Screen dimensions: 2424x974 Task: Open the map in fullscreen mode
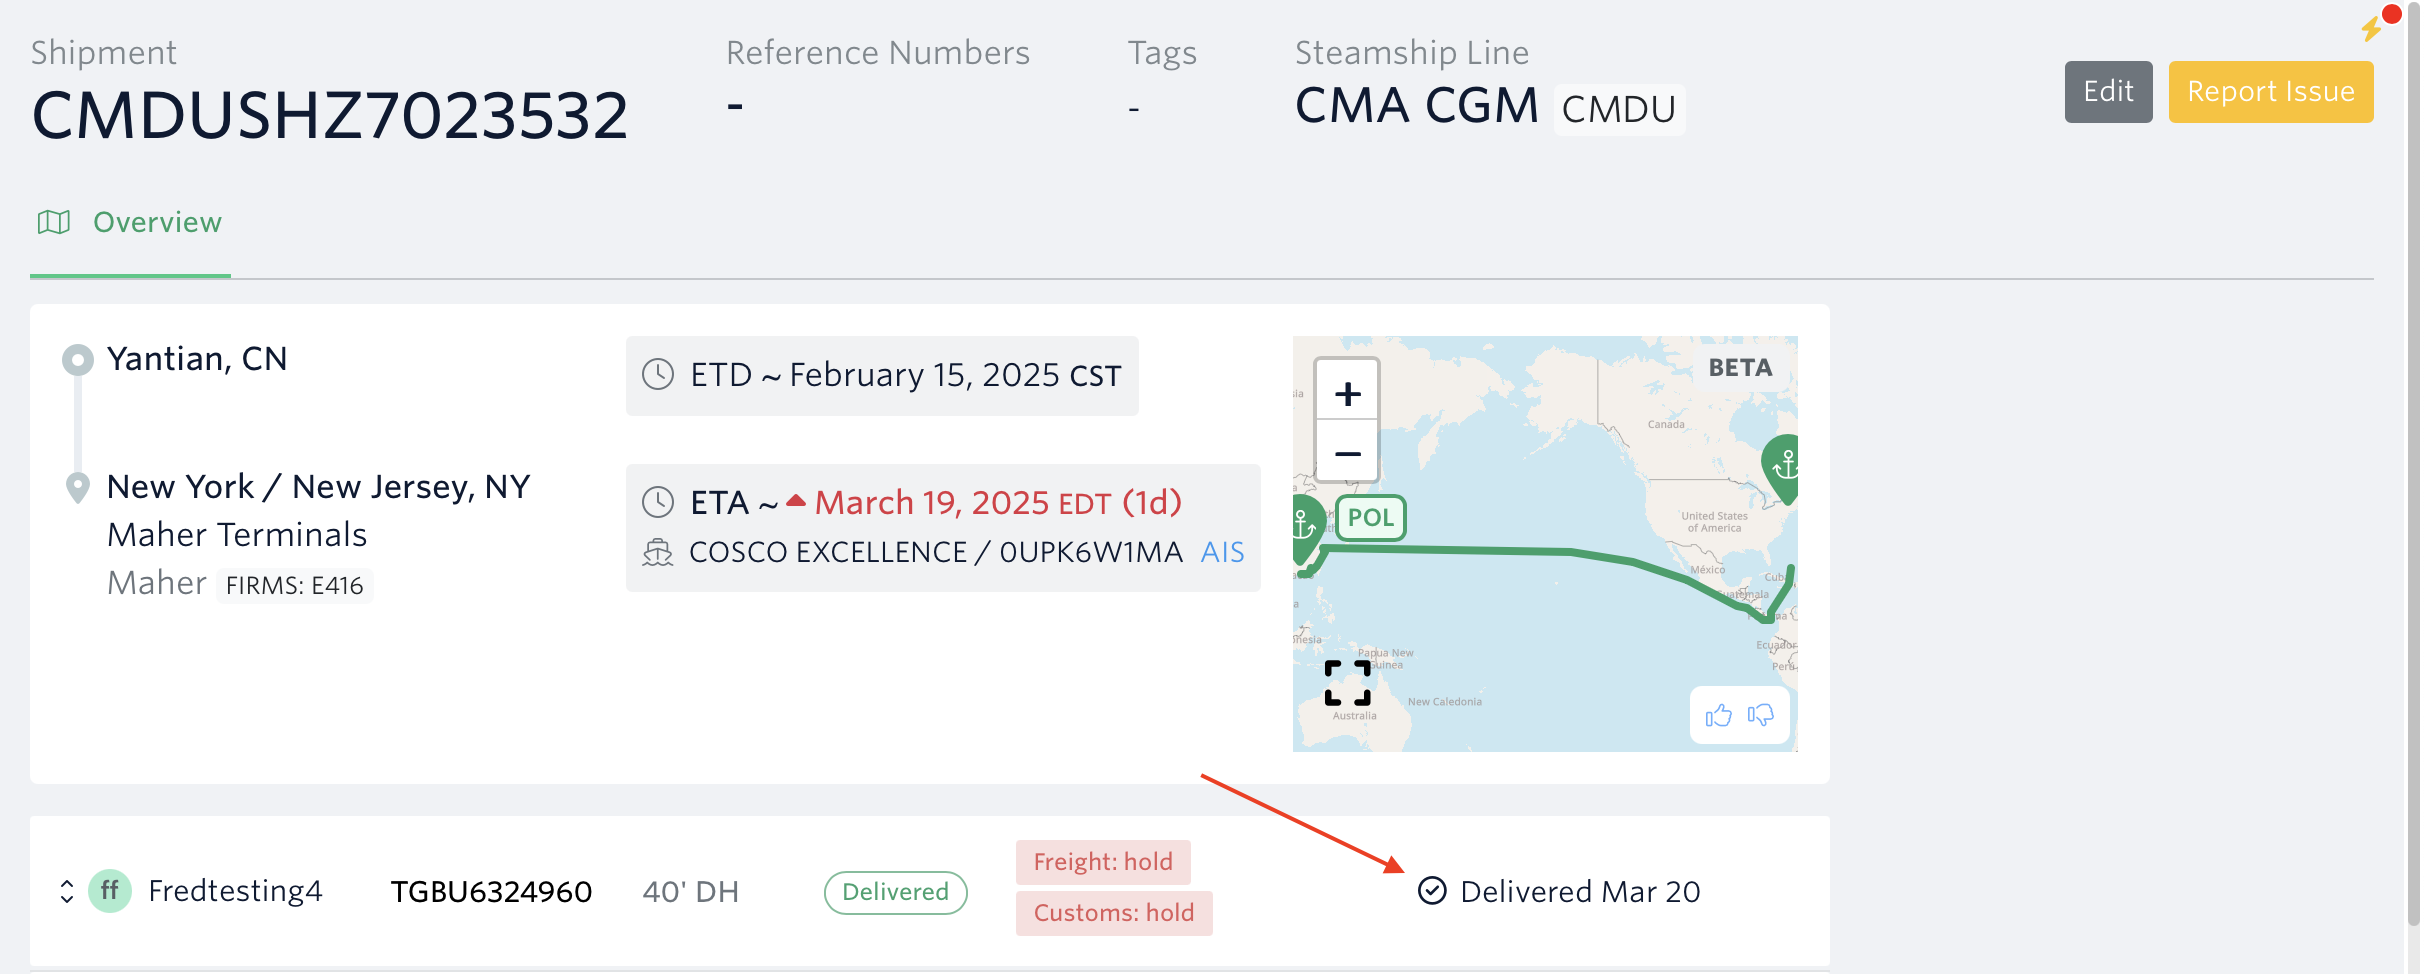point(1347,683)
